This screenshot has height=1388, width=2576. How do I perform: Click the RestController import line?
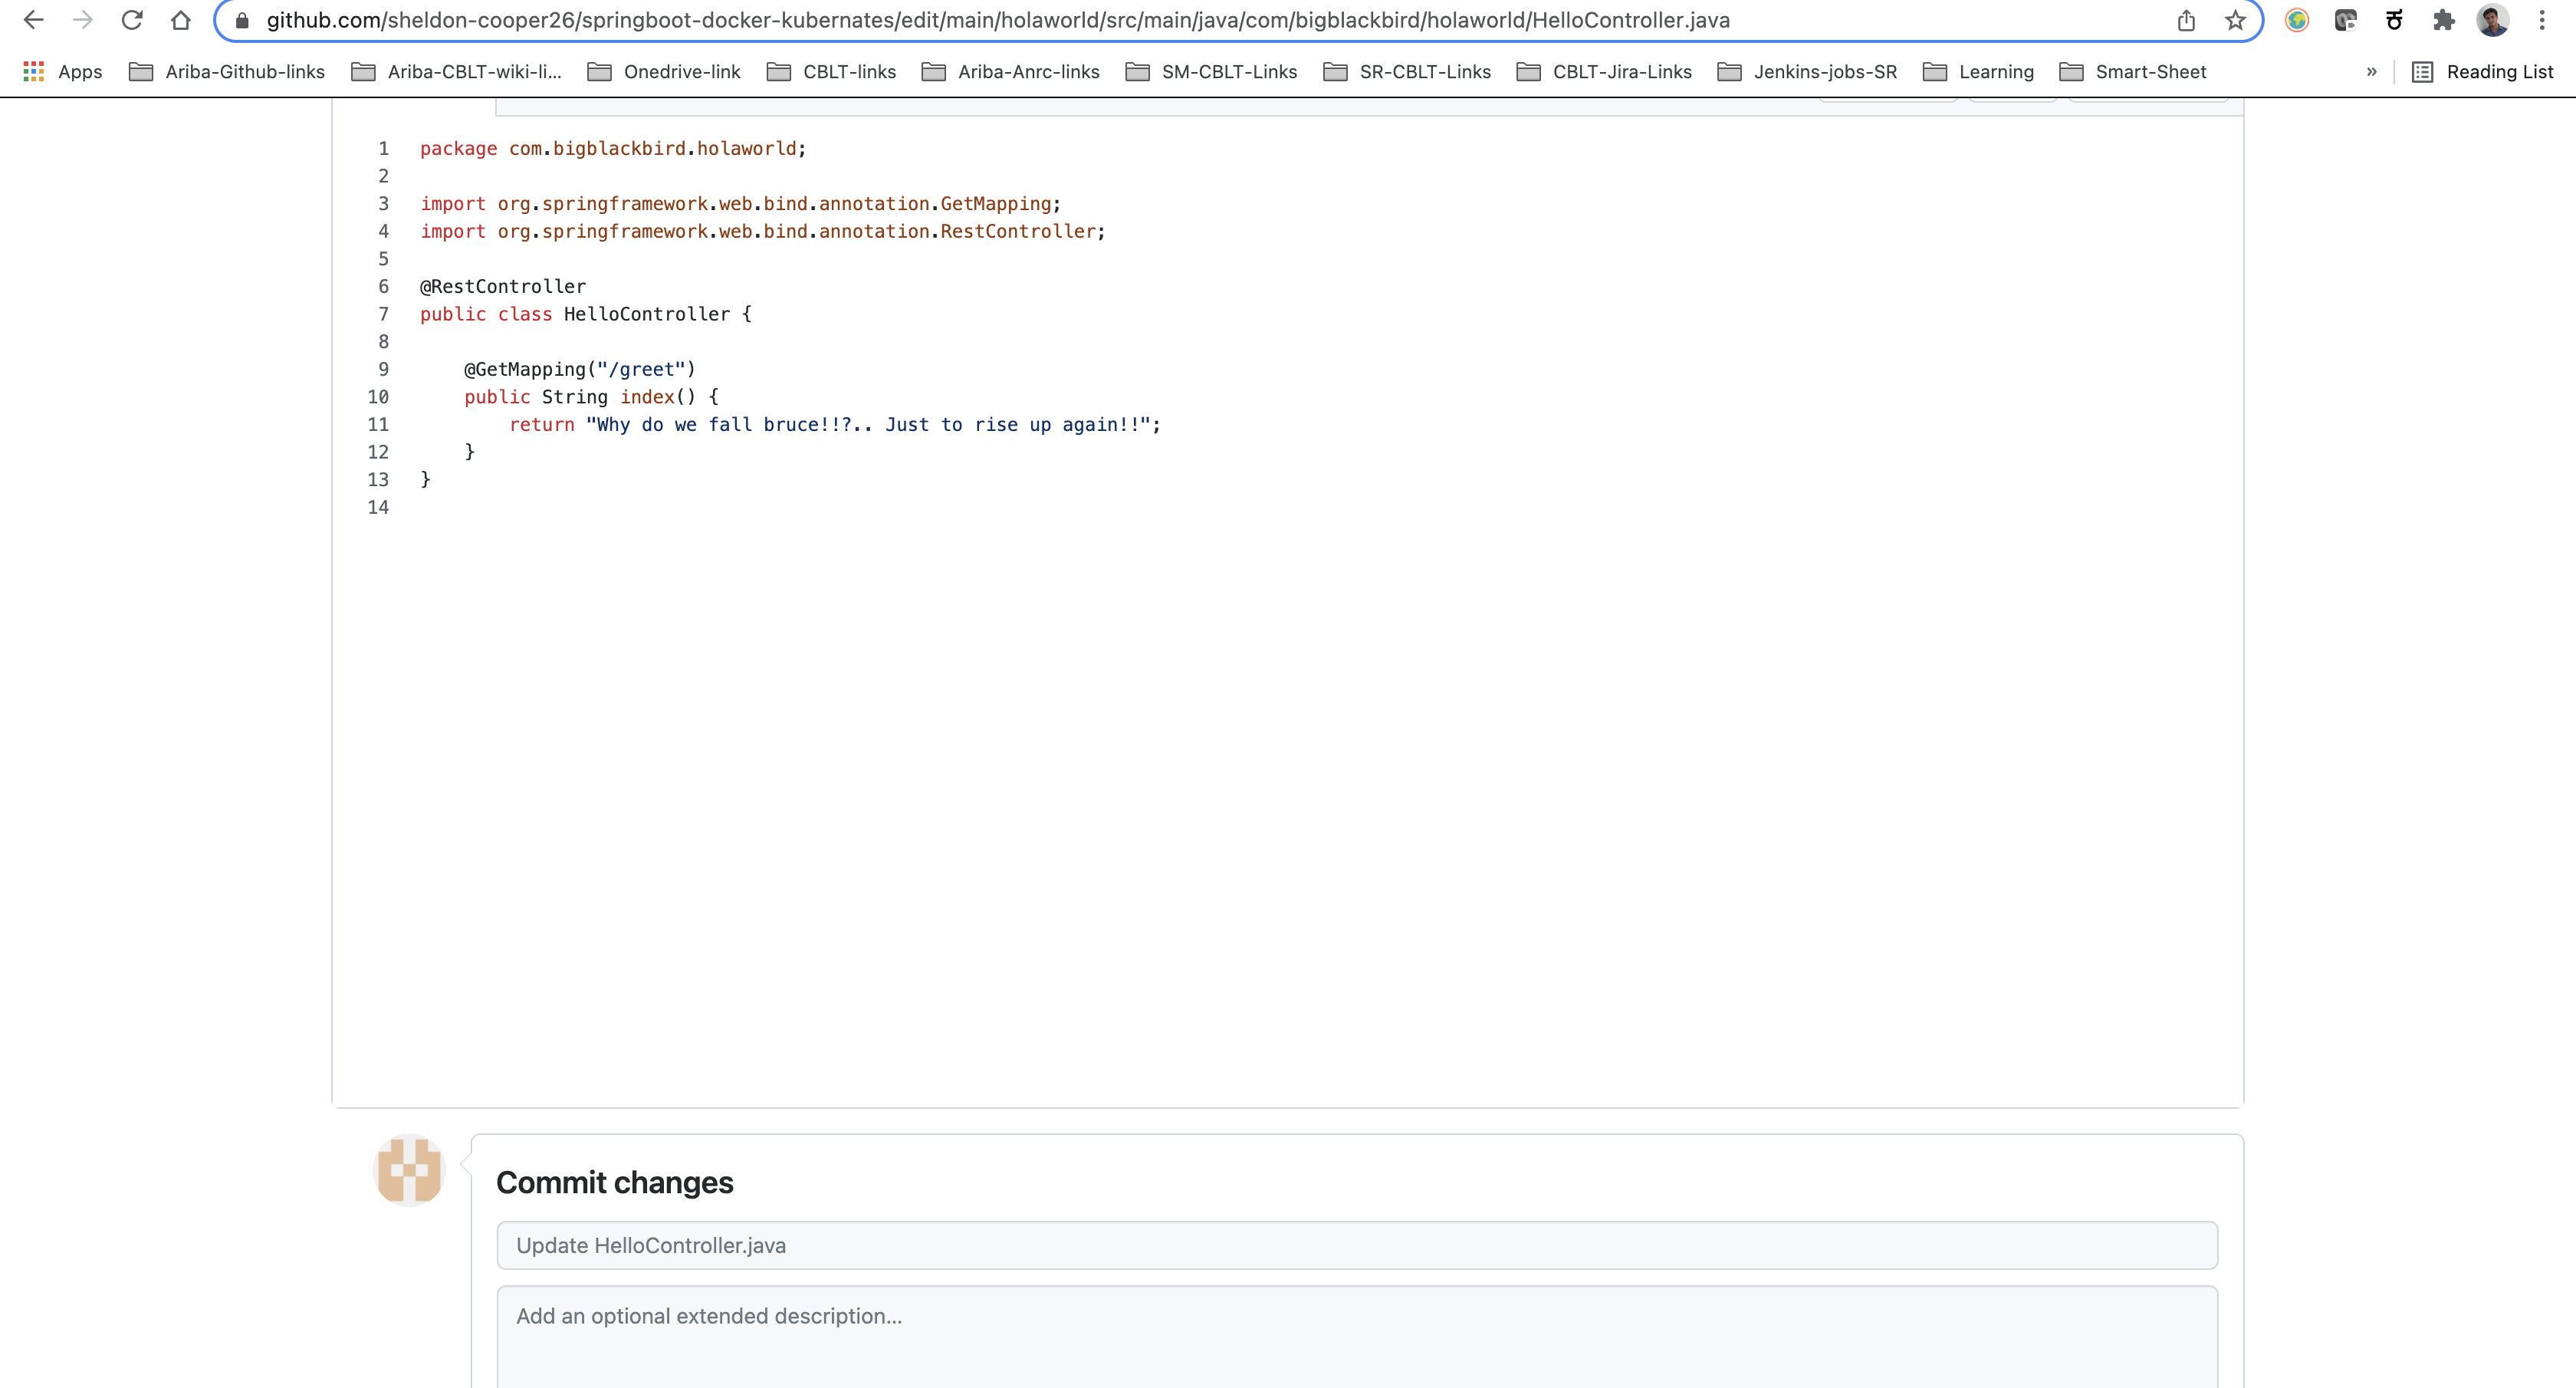coord(763,231)
